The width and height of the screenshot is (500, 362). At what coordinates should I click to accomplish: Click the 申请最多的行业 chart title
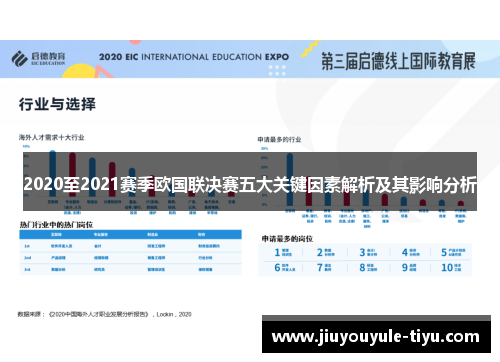click(x=279, y=139)
